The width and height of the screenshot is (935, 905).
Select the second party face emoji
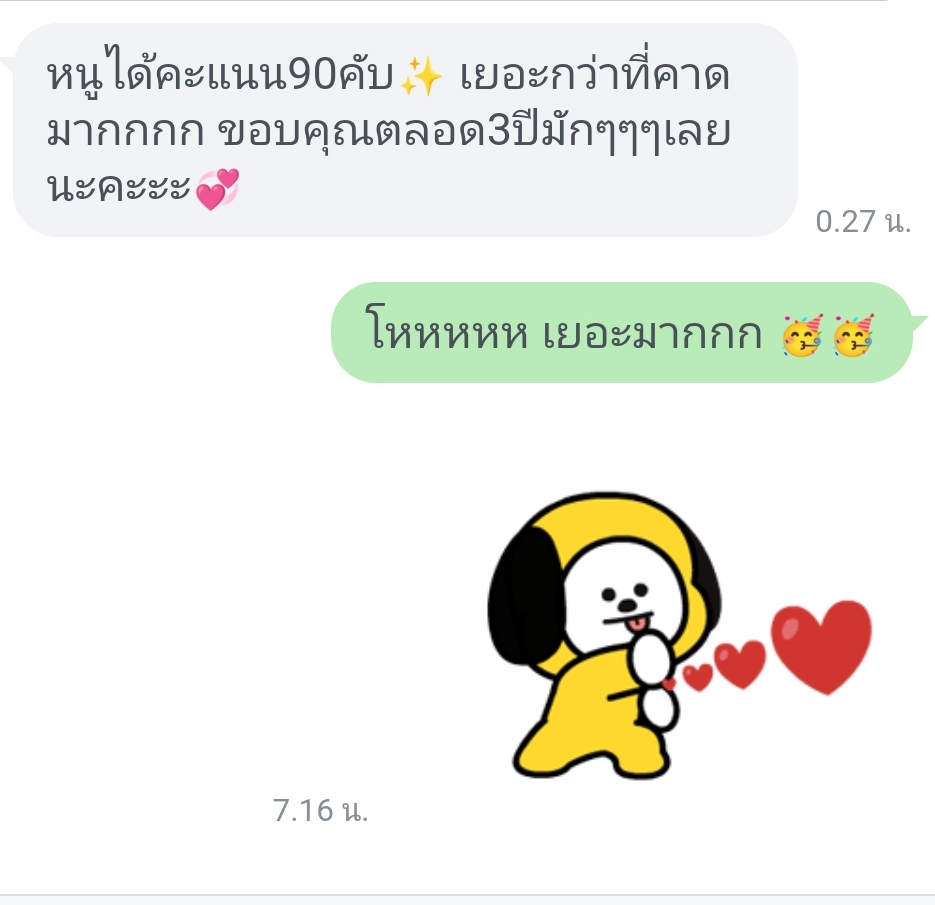coord(854,335)
